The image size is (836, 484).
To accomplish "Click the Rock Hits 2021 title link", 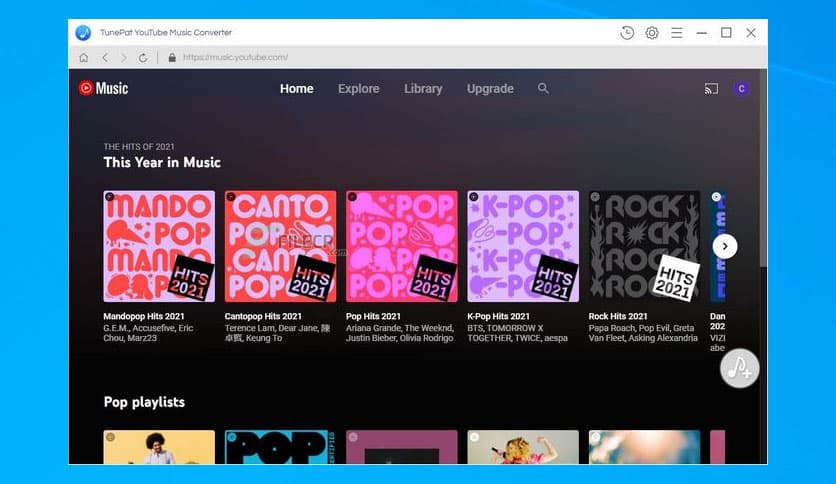I will point(618,316).
